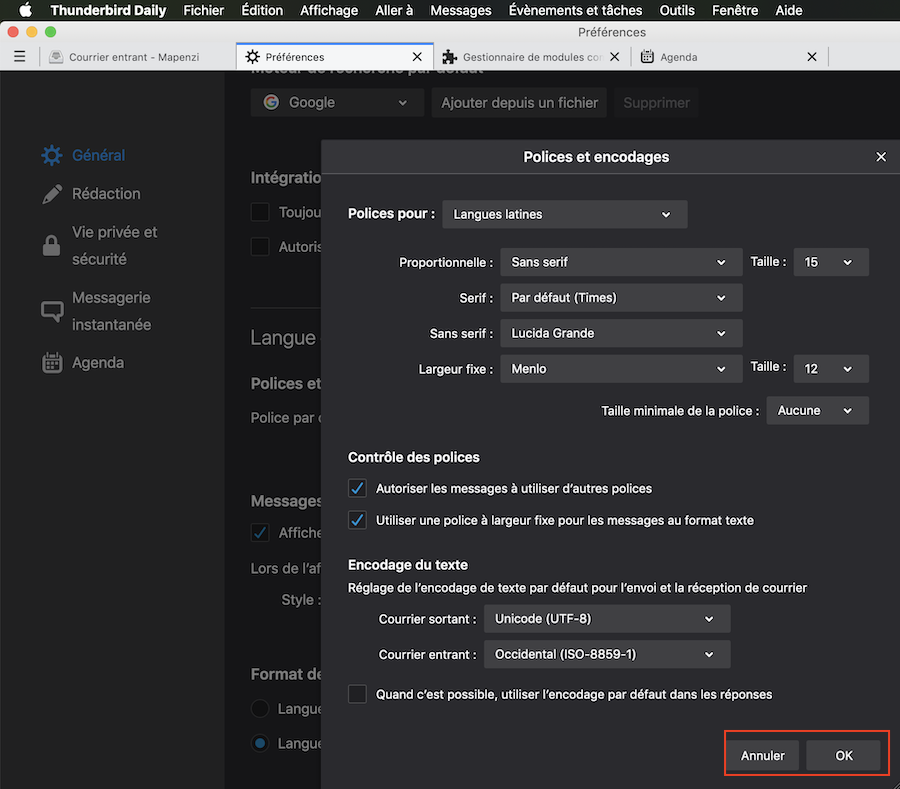Open the Largeur fixe Menlo font dropdown

620,369
